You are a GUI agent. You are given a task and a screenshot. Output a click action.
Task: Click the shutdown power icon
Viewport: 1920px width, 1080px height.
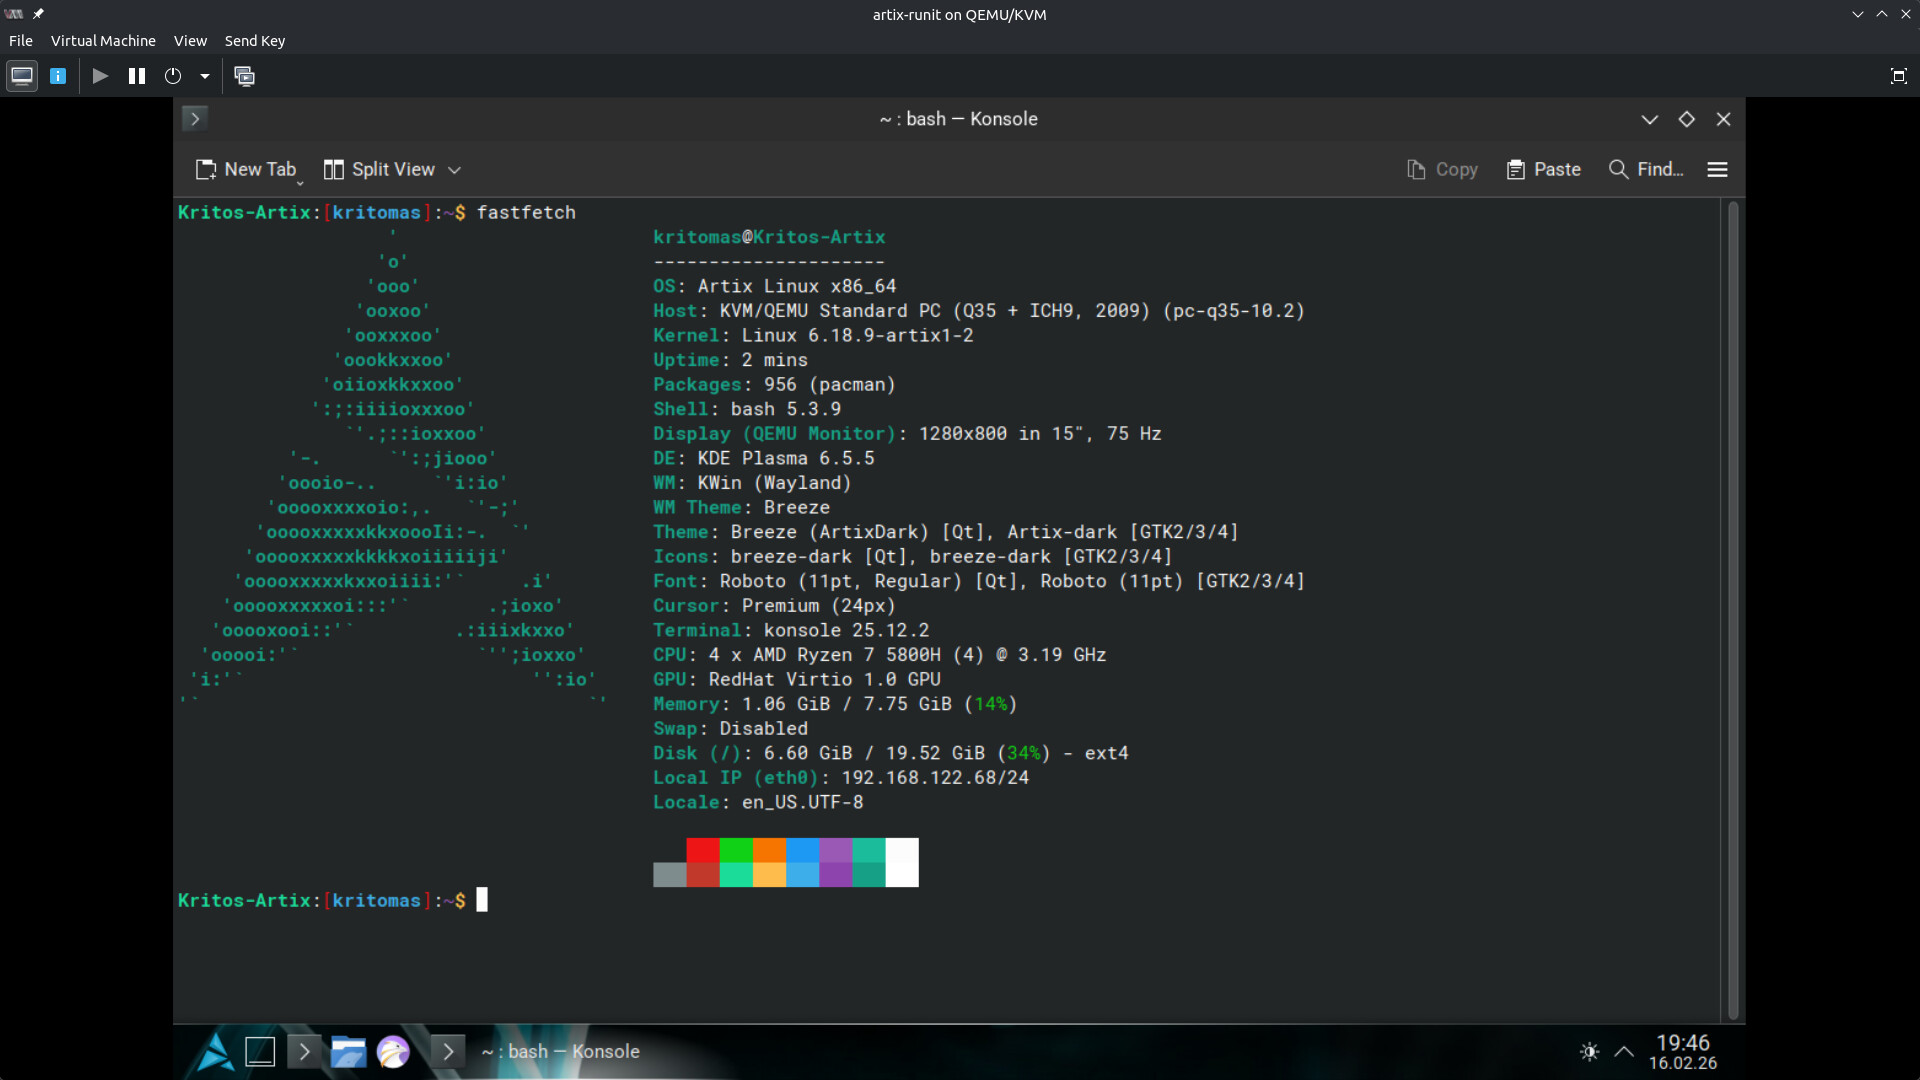(173, 76)
